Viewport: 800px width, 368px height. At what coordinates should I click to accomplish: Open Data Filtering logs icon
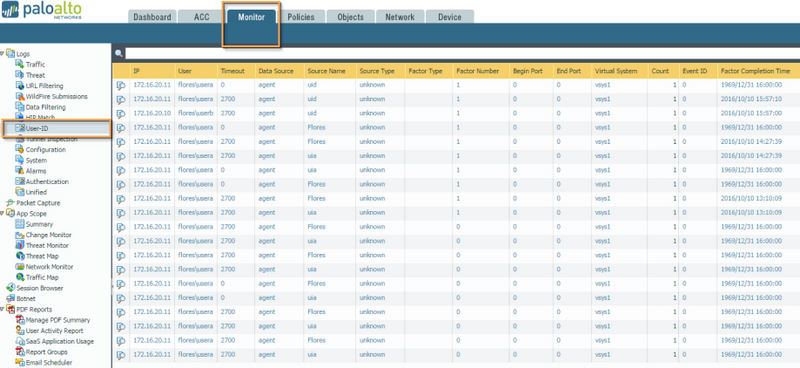pyautogui.click(x=19, y=107)
